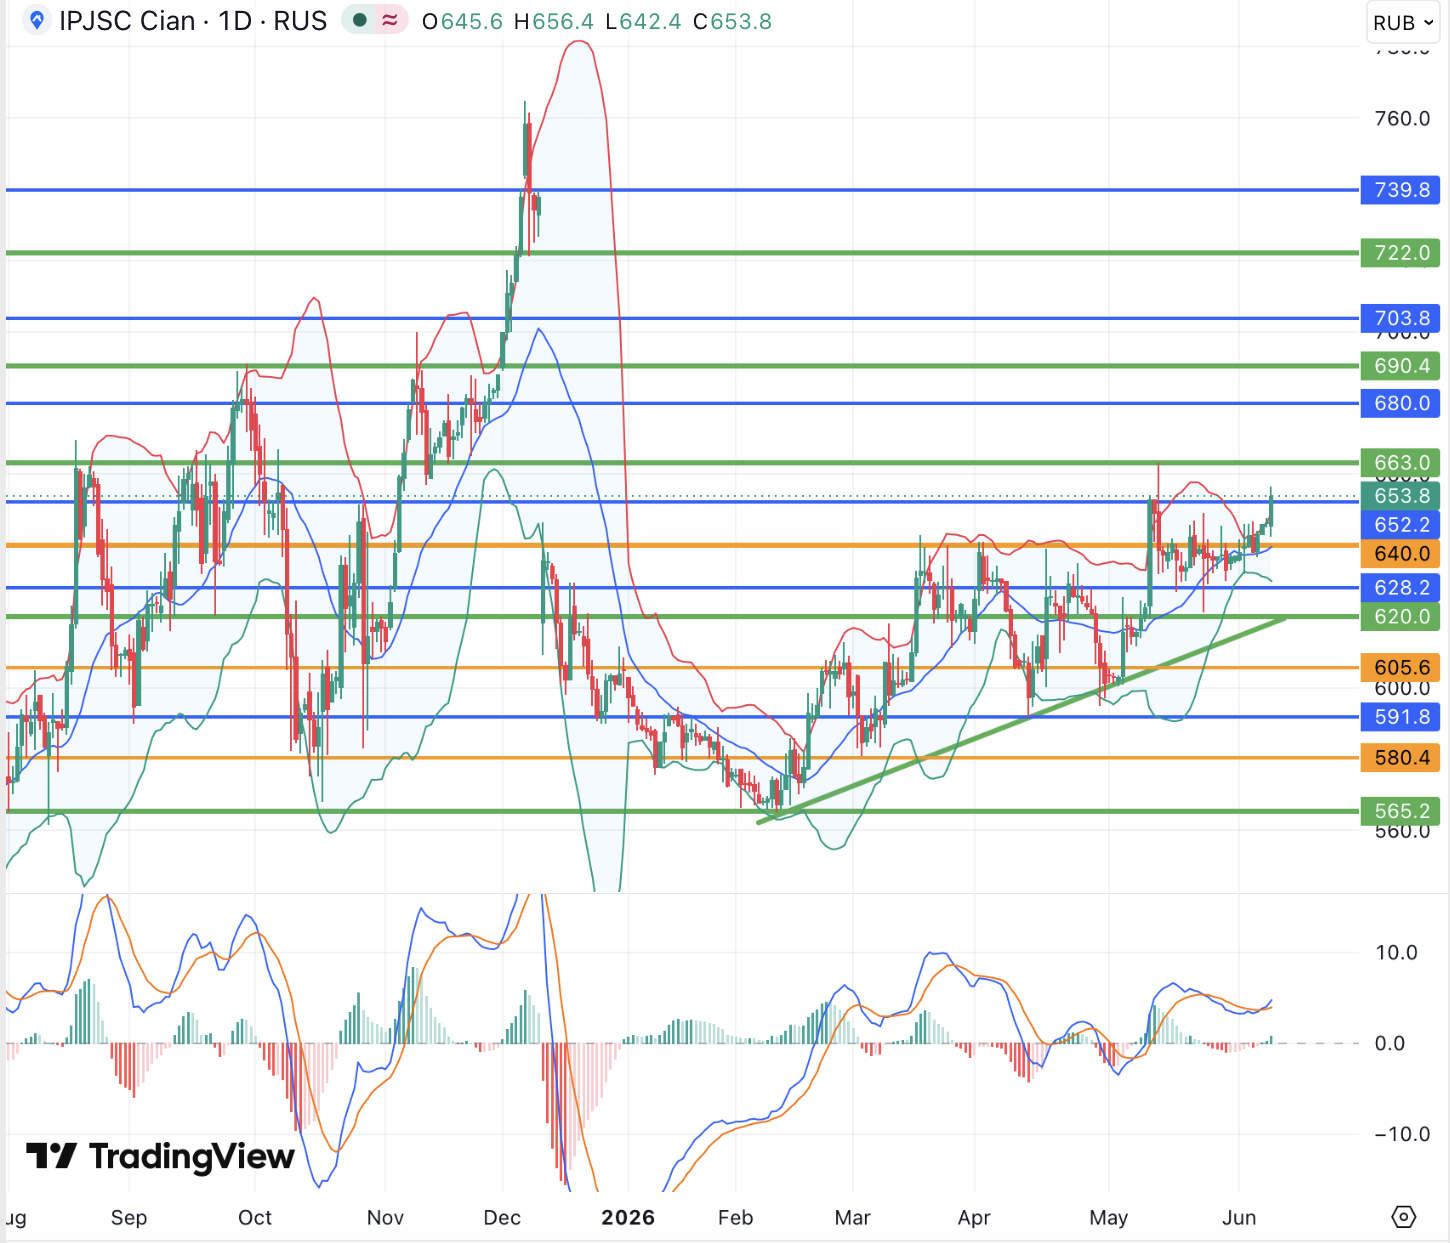This screenshot has width=1450, height=1243.
Task: Click the close value C653.8 in the header
Action: pos(732,21)
